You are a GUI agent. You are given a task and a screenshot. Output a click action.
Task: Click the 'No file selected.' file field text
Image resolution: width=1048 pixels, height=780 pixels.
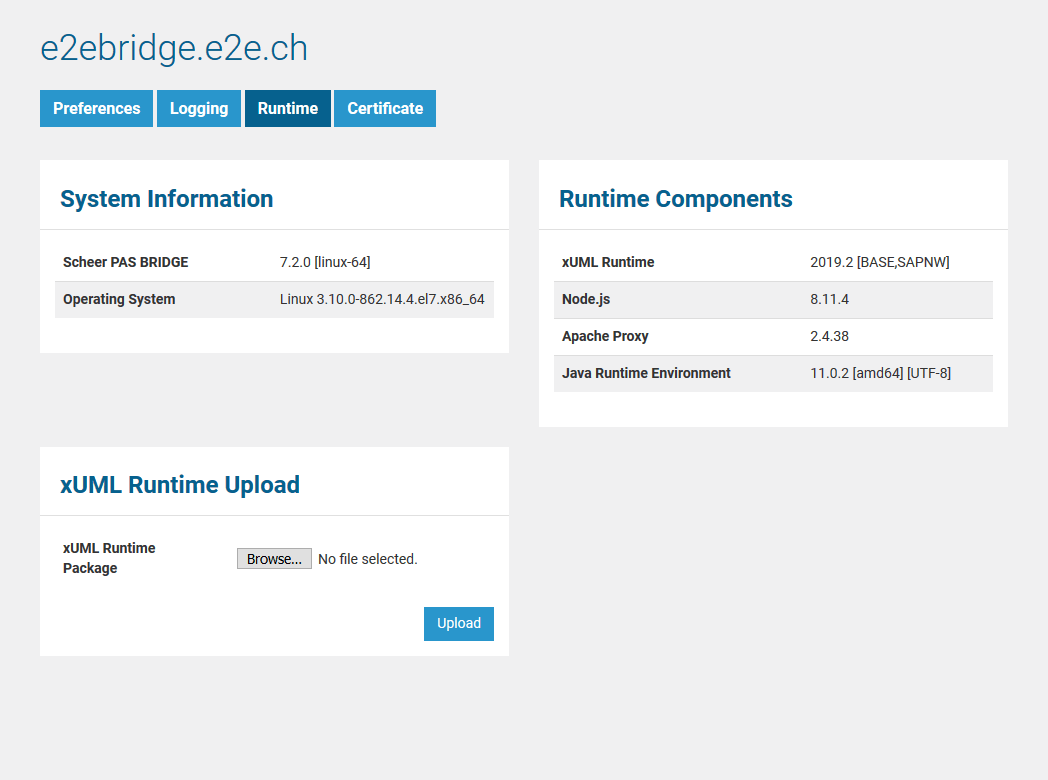tap(367, 559)
